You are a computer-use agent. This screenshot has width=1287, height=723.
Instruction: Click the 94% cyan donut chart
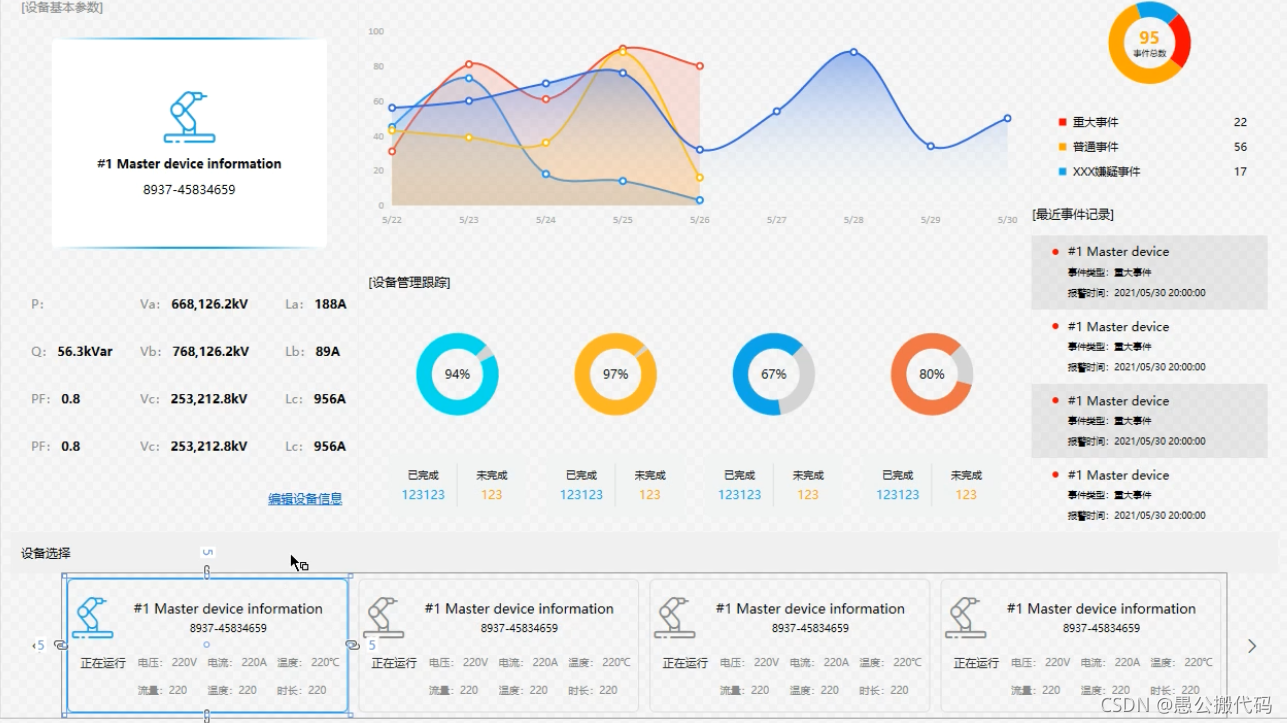(457, 374)
